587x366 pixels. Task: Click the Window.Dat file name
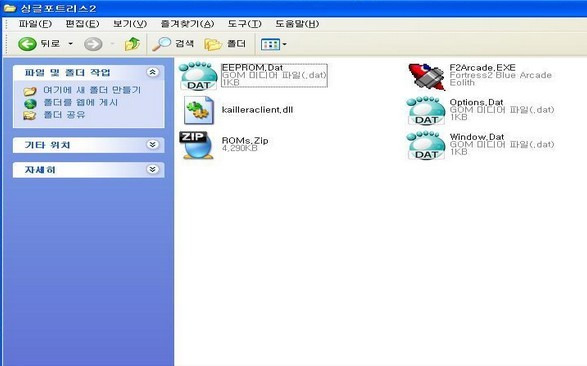[x=477, y=137]
